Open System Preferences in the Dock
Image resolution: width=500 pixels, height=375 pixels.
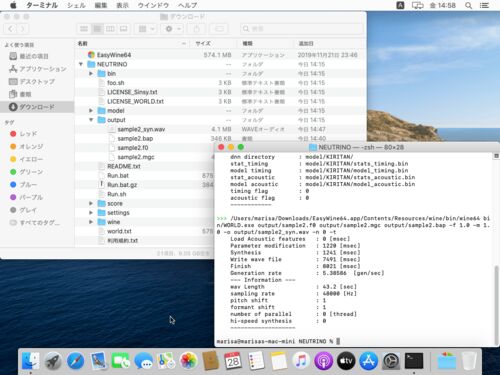pos(391,361)
